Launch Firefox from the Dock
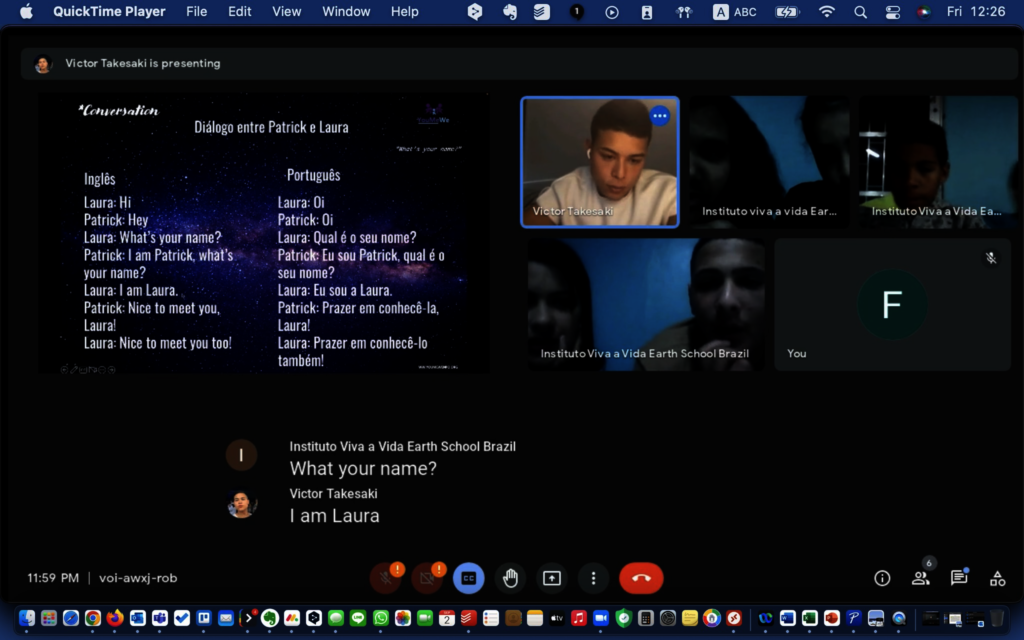 click(115, 618)
